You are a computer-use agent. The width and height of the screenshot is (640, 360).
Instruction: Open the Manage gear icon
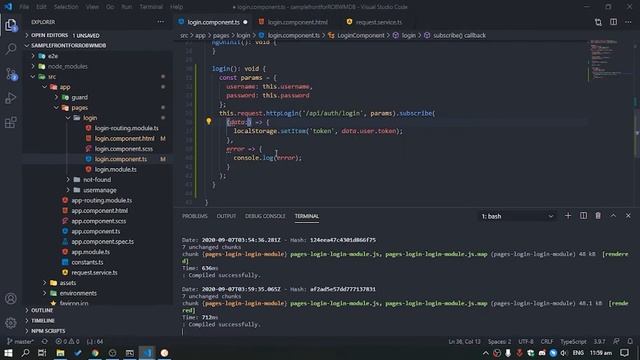click(x=11, y=322)
